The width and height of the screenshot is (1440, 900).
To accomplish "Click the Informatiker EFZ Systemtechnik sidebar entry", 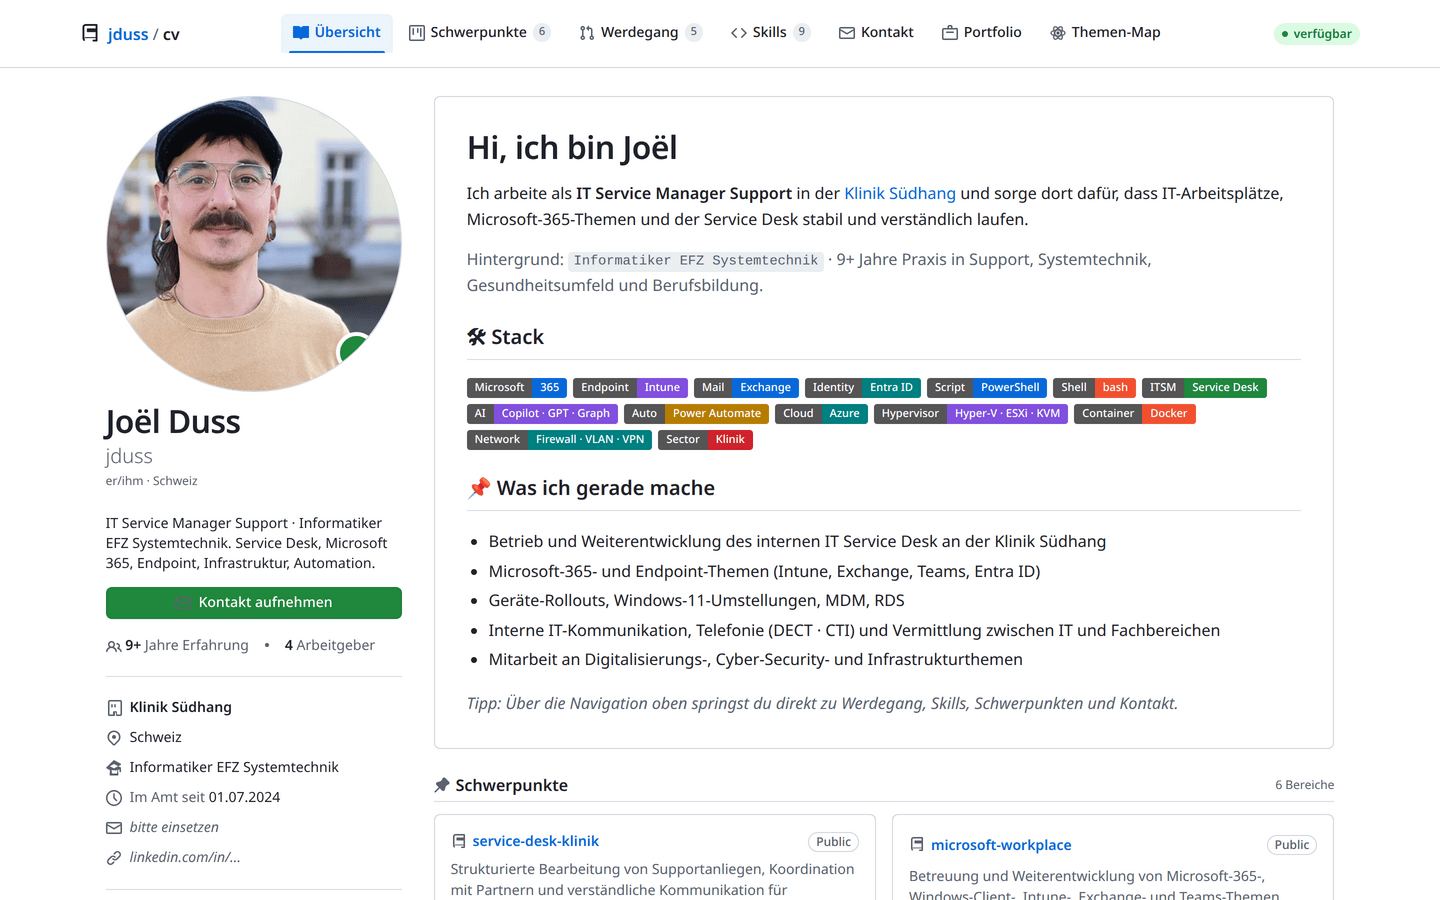I will coord(234,767).
